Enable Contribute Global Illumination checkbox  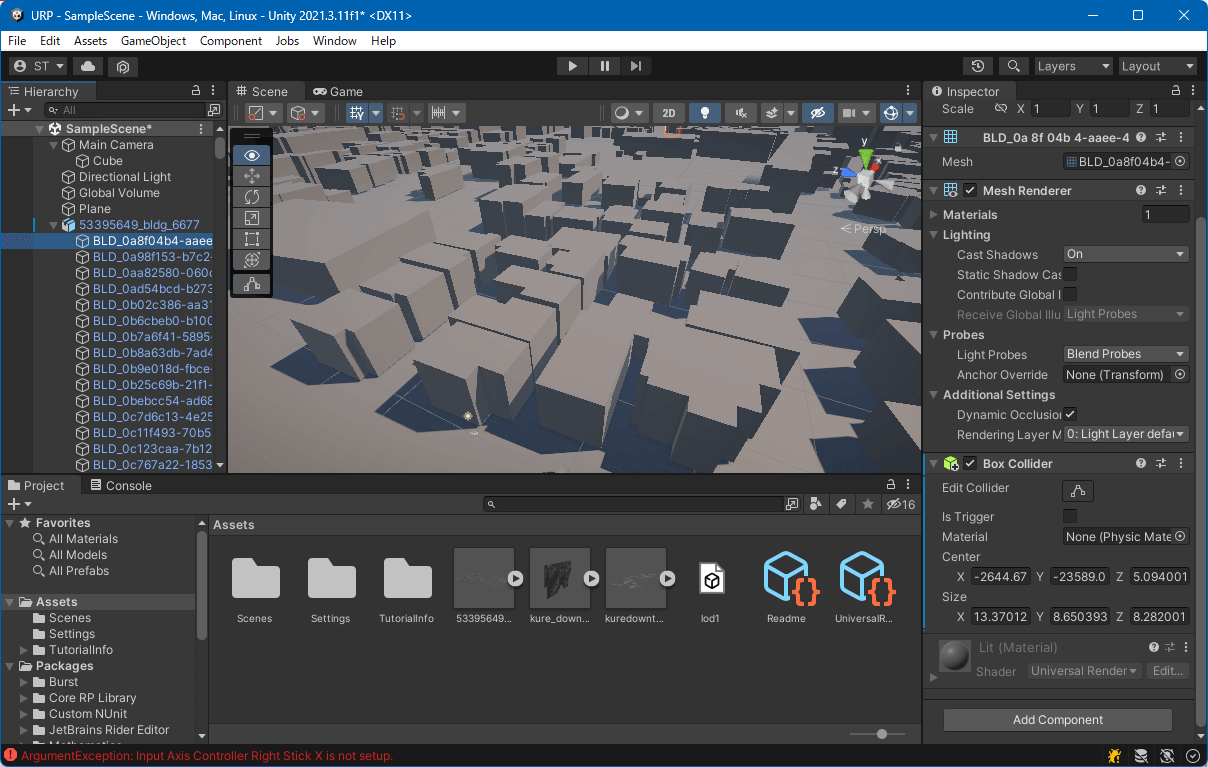tap(1070, 294)
